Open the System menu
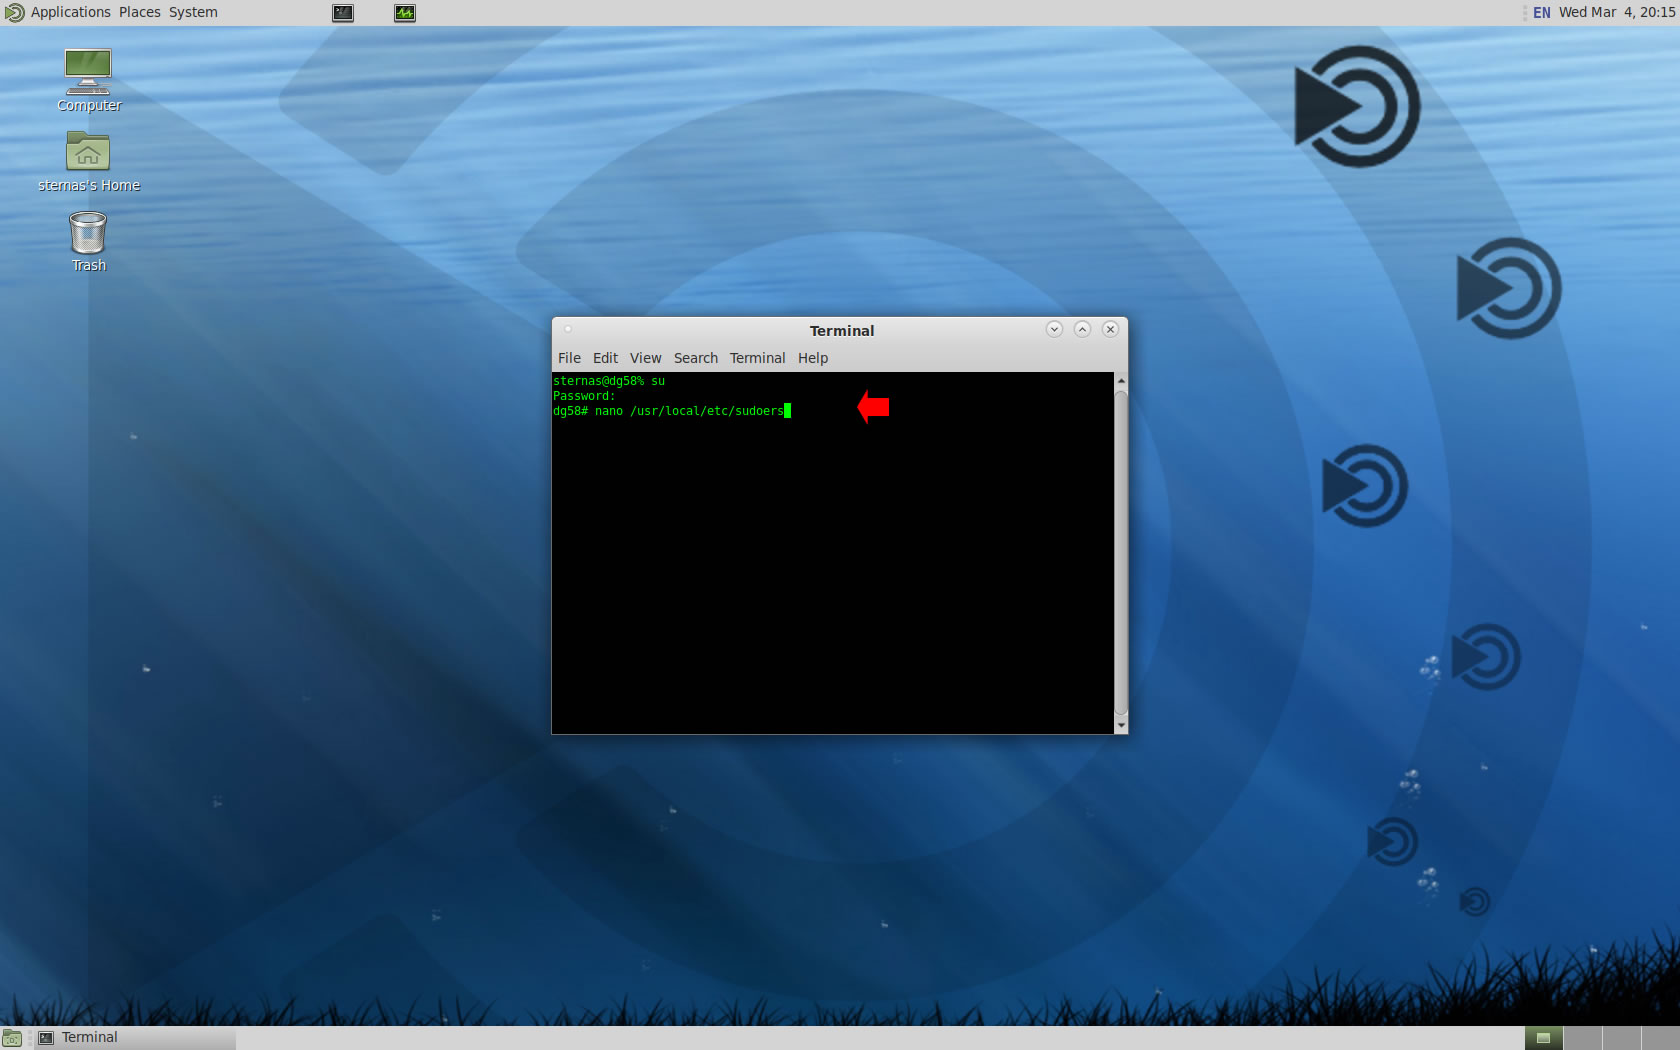This screenshot has height=1050, width=1680. 193,13
